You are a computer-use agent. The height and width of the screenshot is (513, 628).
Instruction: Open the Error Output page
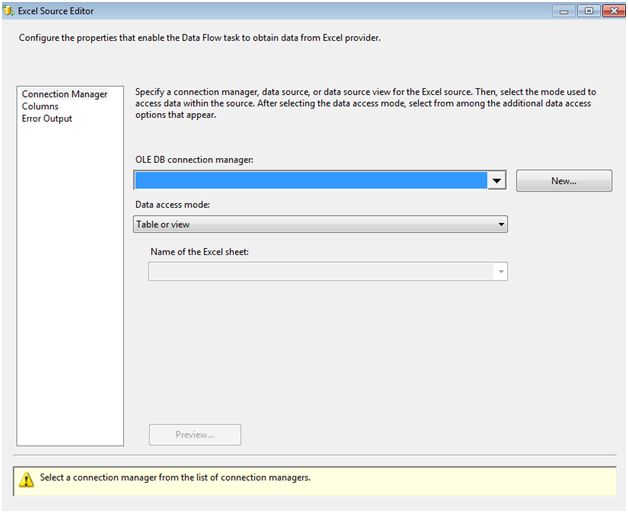pyautogui.click(x=47, y=119)
